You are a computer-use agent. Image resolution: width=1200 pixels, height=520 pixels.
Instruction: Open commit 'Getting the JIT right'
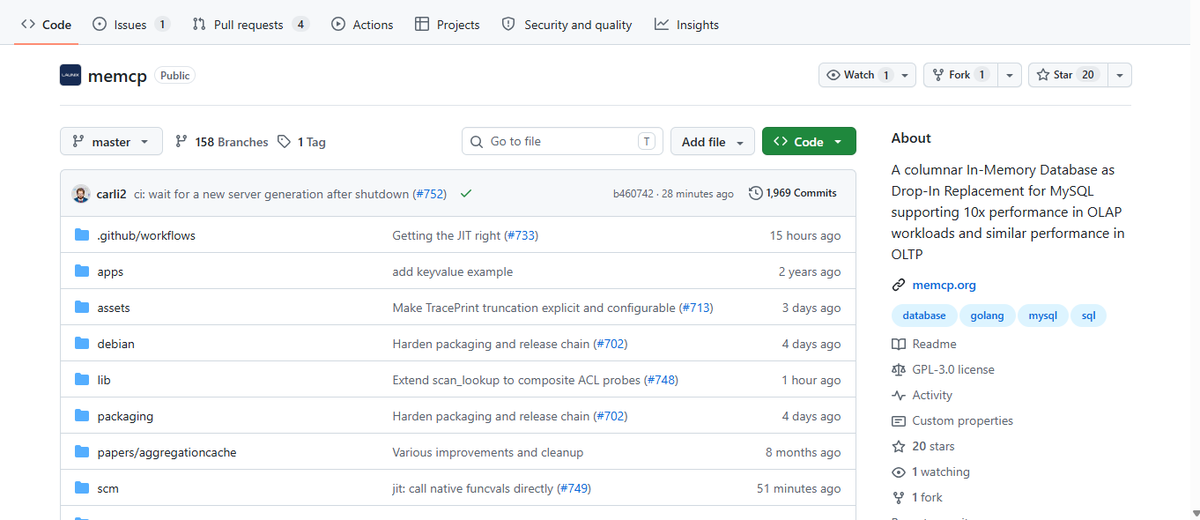coord(446,236)
